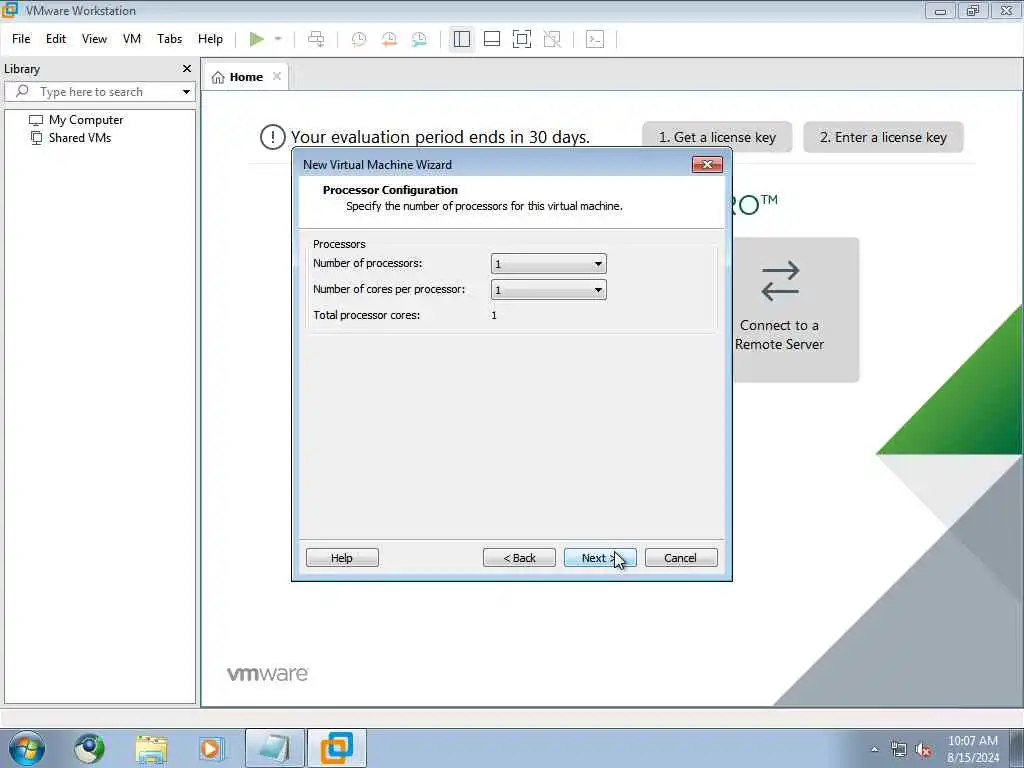Click the VMware Workstation taskbar icon
This screenshot has width=1024, height=768.
click(336, 748)
